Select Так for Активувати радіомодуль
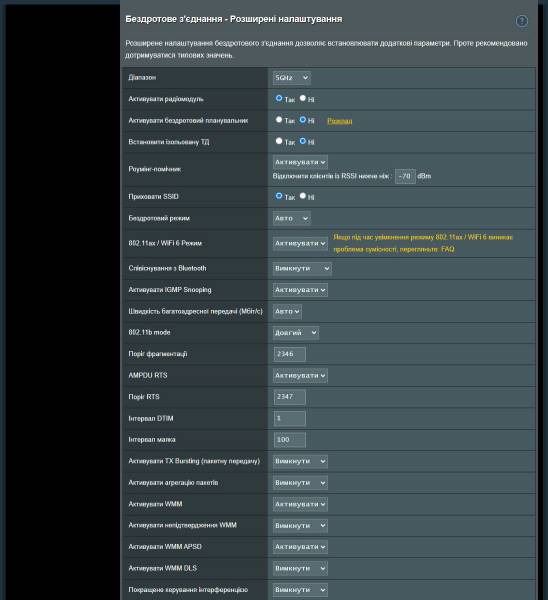 click(x=279, y=98)
